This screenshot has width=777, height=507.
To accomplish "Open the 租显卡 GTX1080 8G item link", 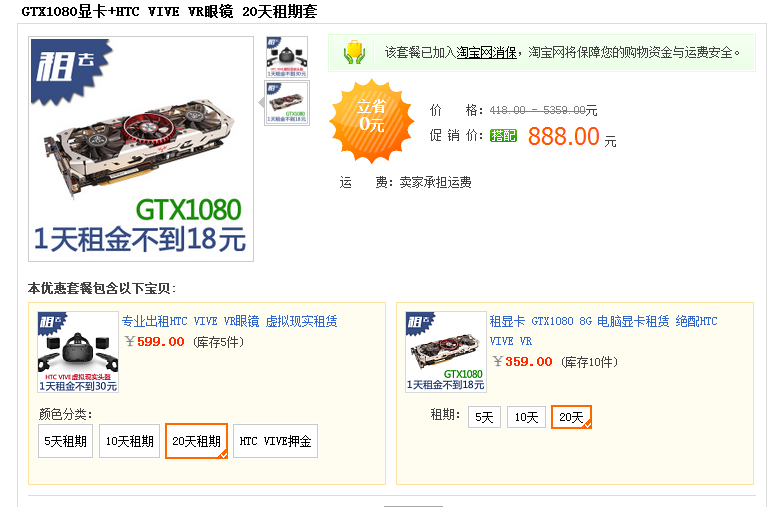I will pyautogui.click(x=603, y=331).
